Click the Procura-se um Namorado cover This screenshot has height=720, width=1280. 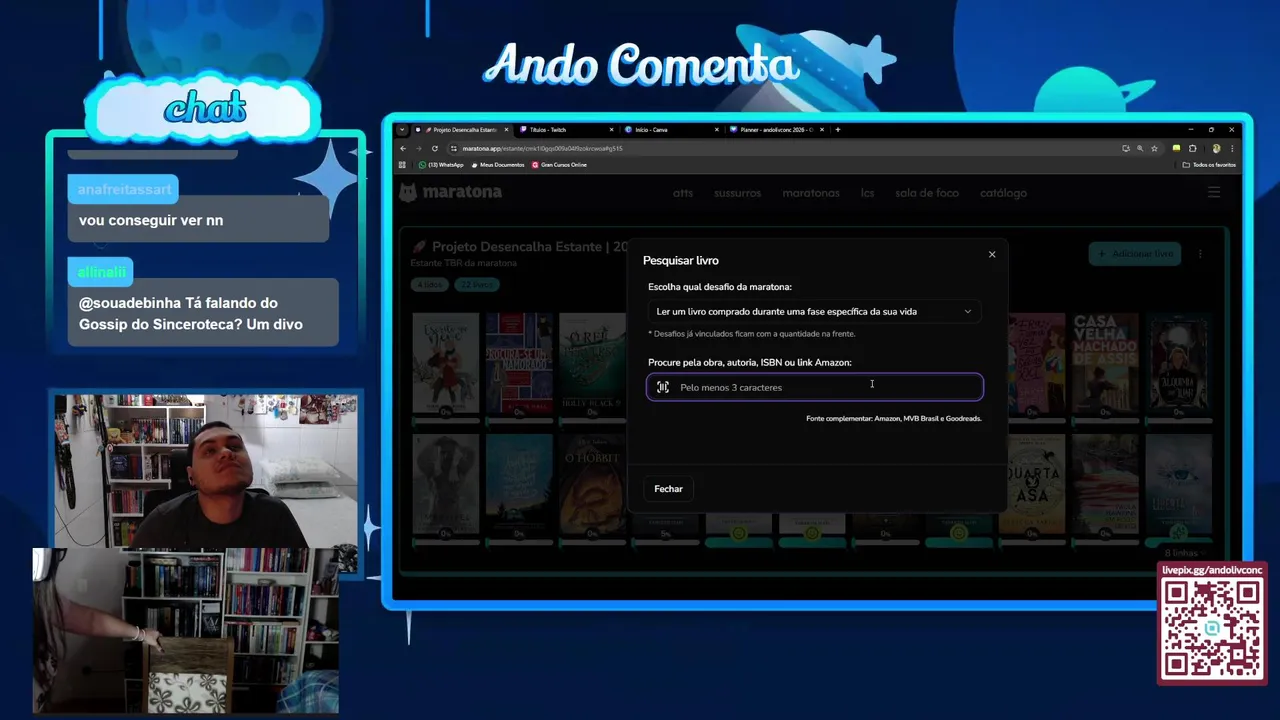(519, 362)
